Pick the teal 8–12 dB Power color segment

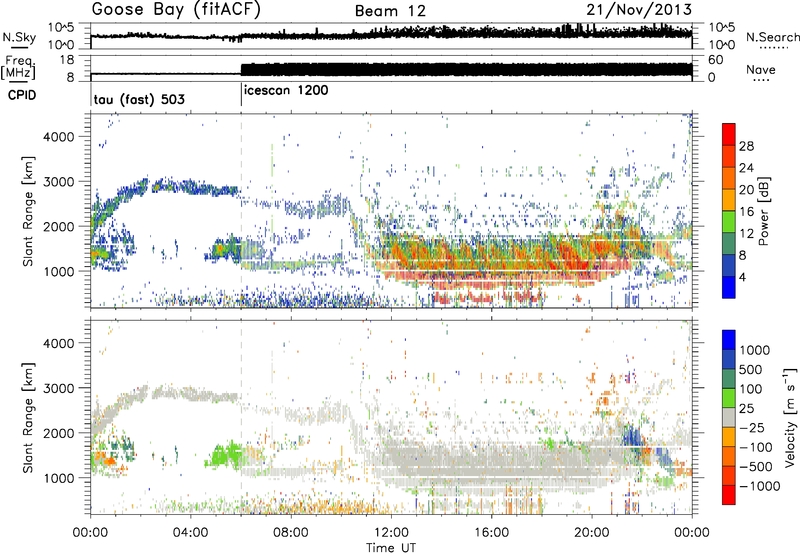coord(729,244)
